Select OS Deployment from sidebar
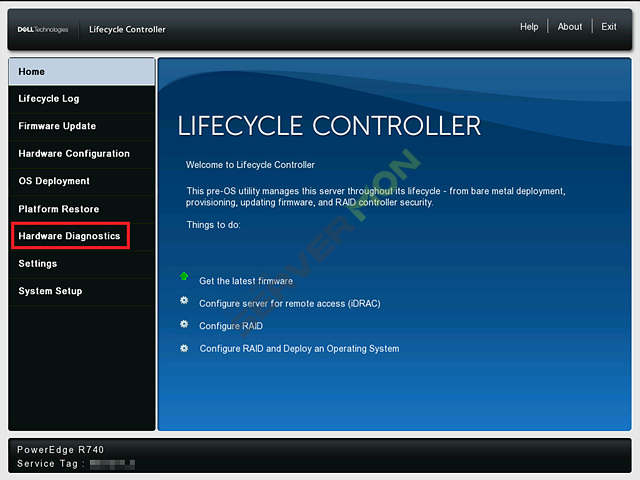 pyautogui.click(x=82, y=181)
